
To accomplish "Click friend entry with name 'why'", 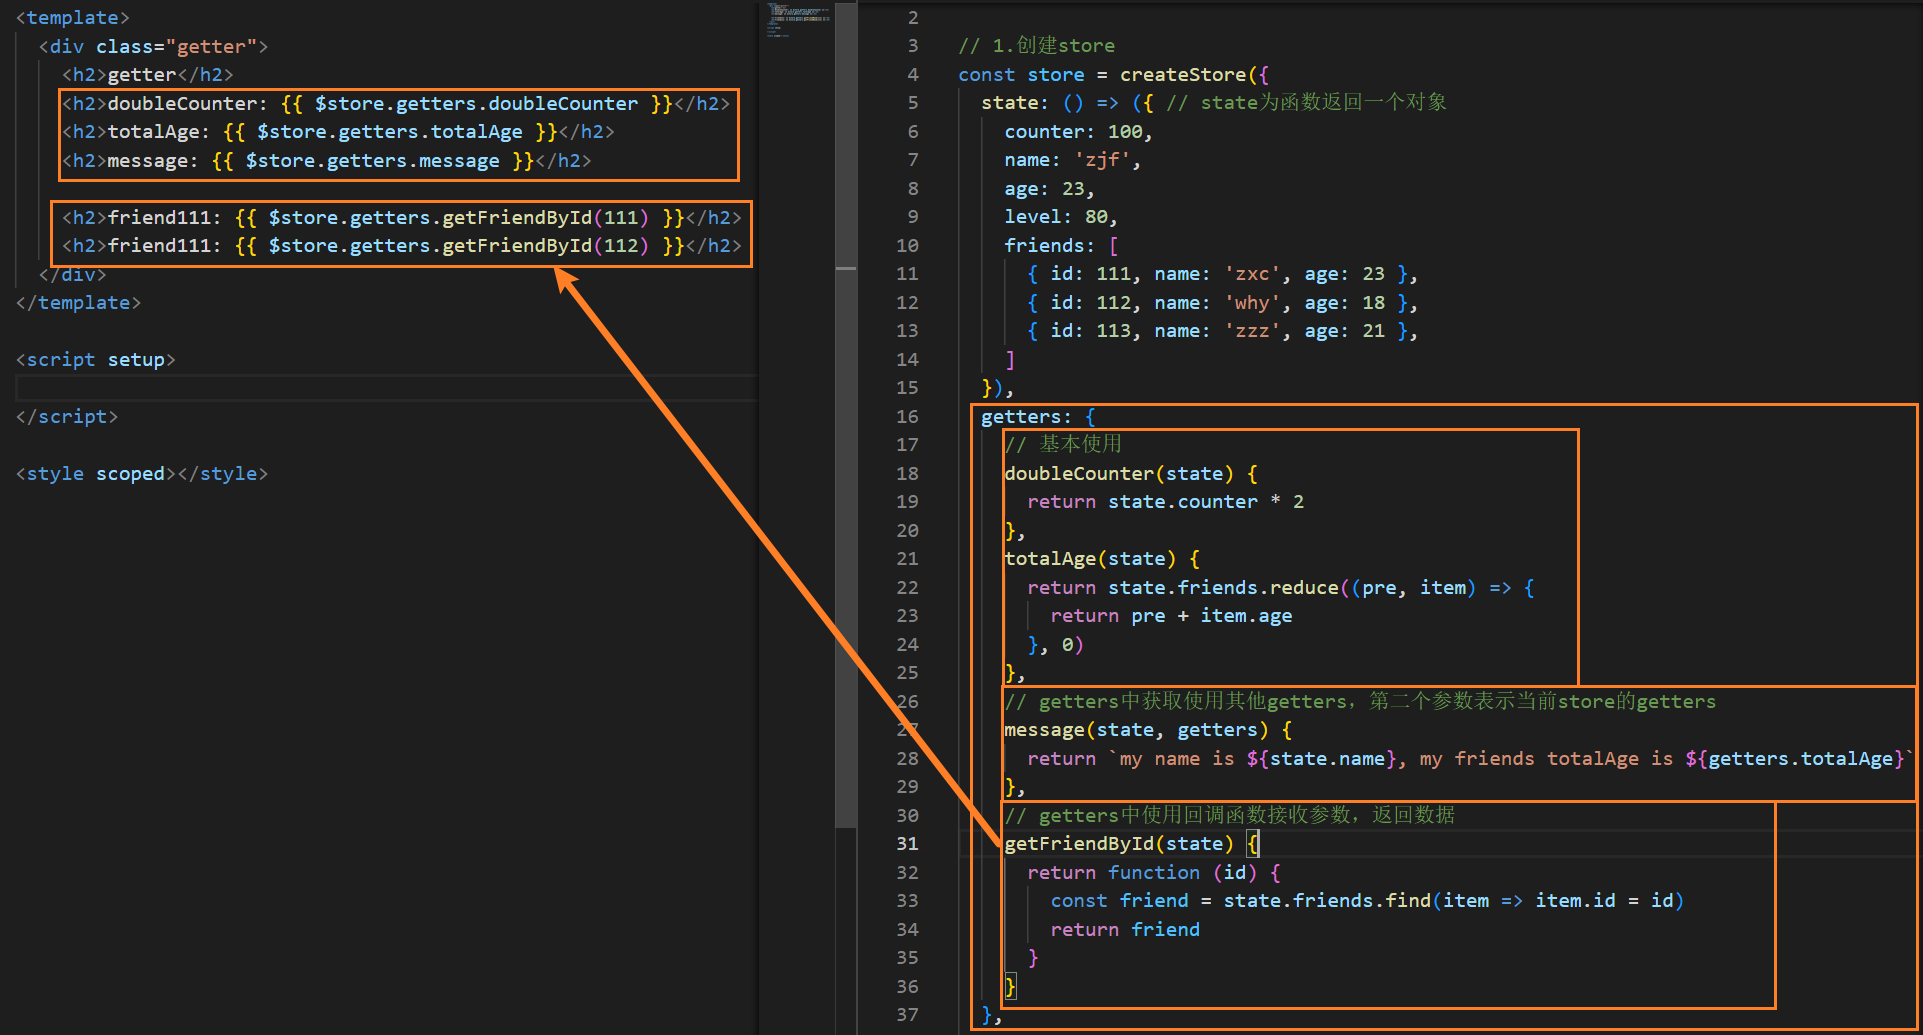I will (x=1222, y=303).
